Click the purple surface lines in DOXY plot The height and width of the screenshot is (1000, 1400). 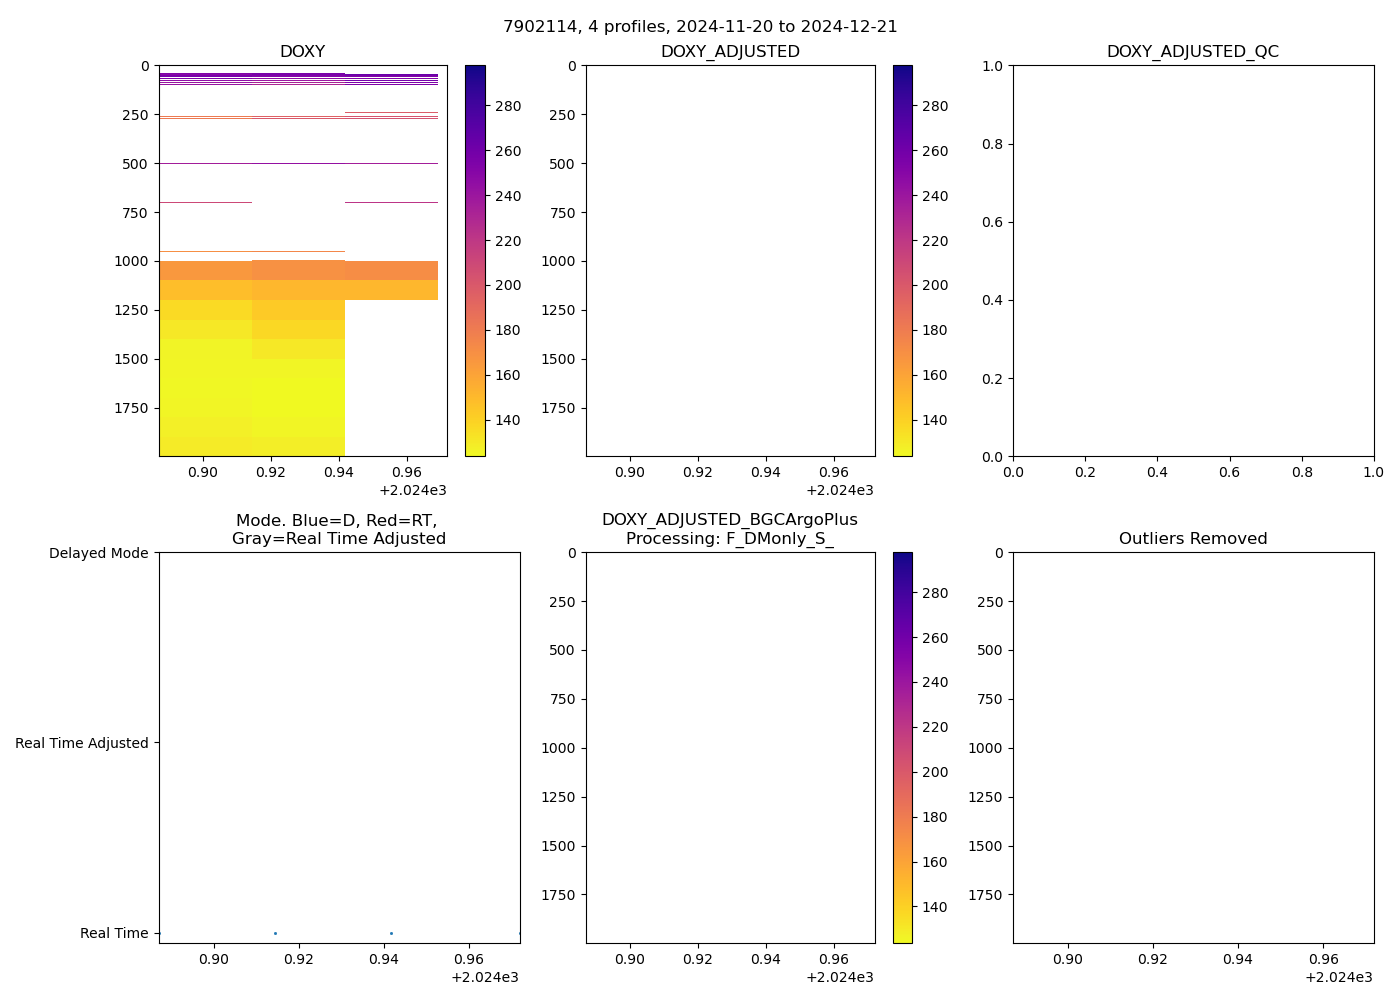tap(300, 77)
